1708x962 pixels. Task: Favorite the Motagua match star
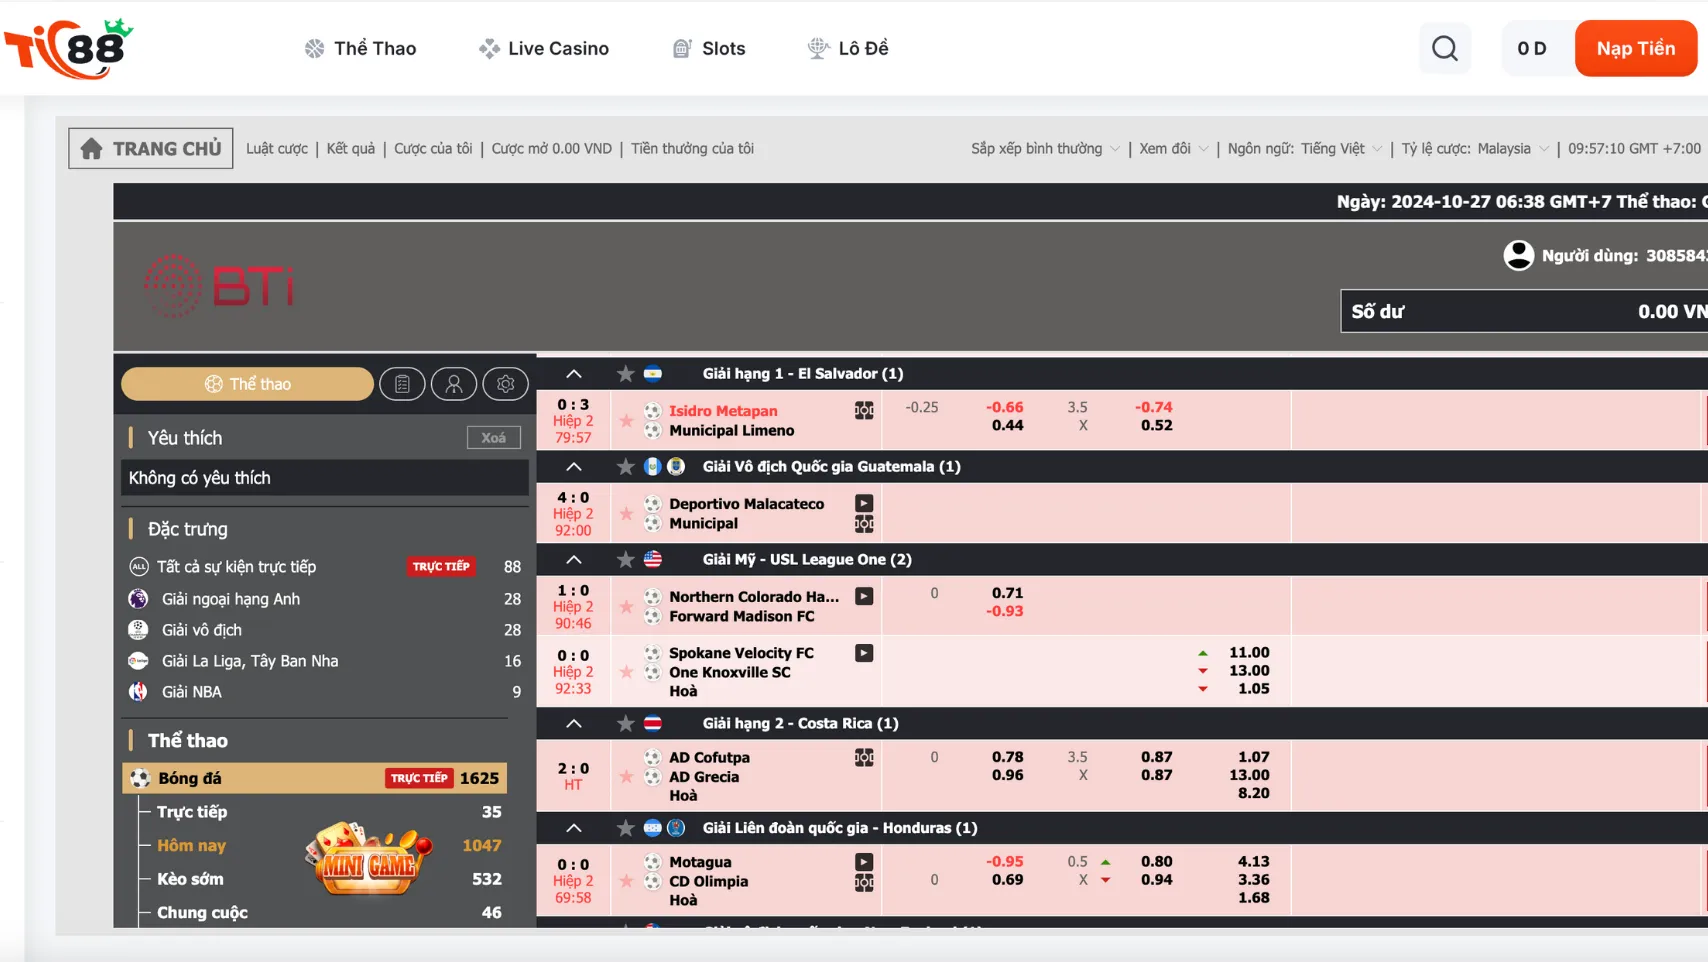click(626, 881)
